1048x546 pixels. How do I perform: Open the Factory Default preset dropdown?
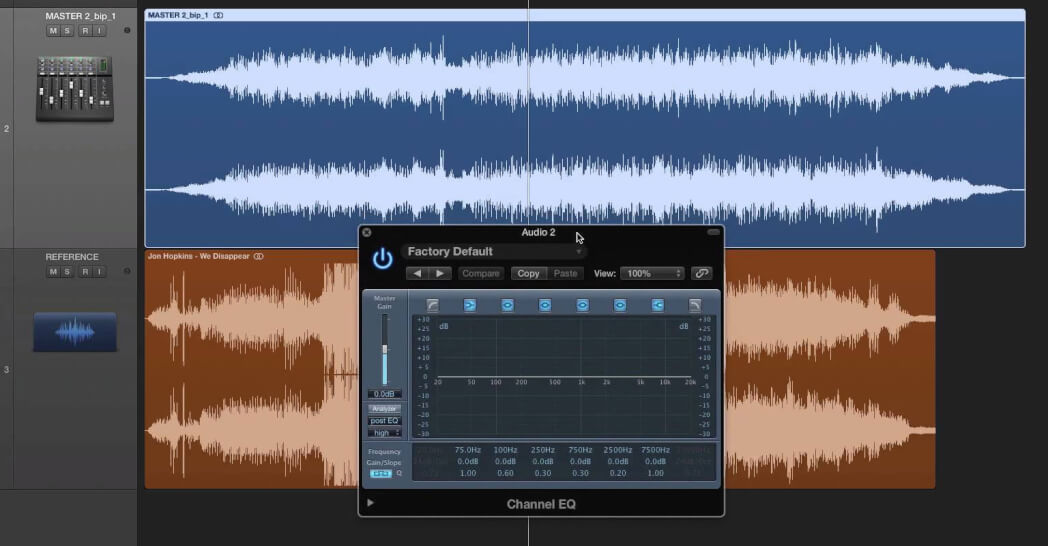(x=494, y=252)
